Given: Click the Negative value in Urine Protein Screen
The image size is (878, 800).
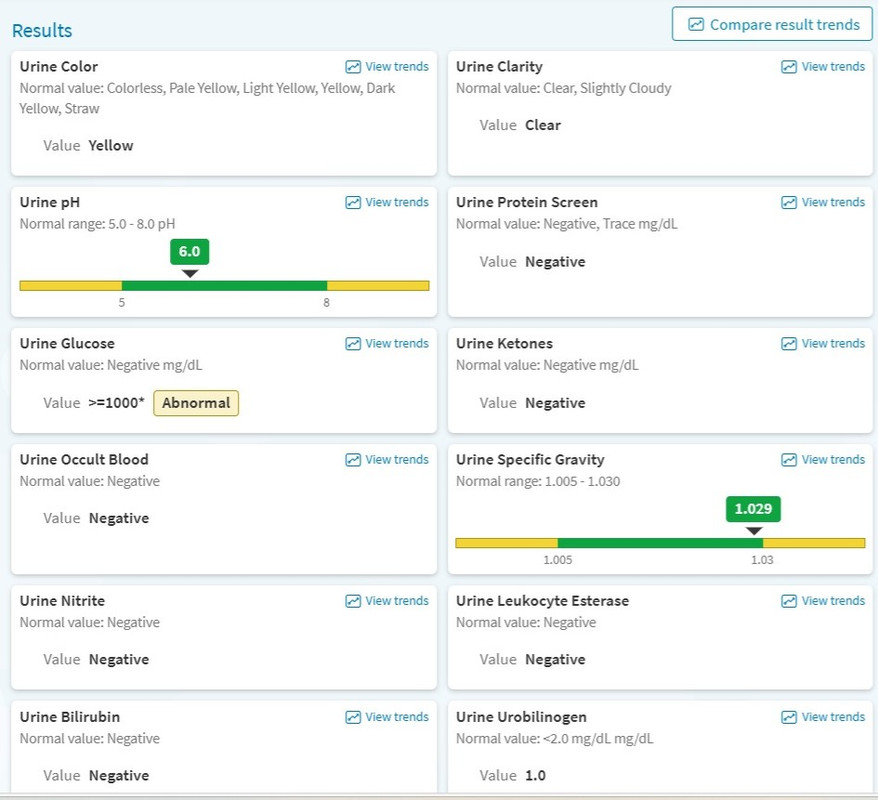Looking at the screenshot, I should click(x=555, y=262).
